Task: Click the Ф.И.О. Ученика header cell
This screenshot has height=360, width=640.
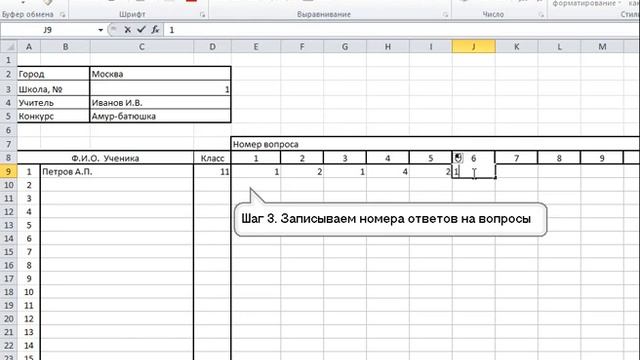Action: click(105, 158)
